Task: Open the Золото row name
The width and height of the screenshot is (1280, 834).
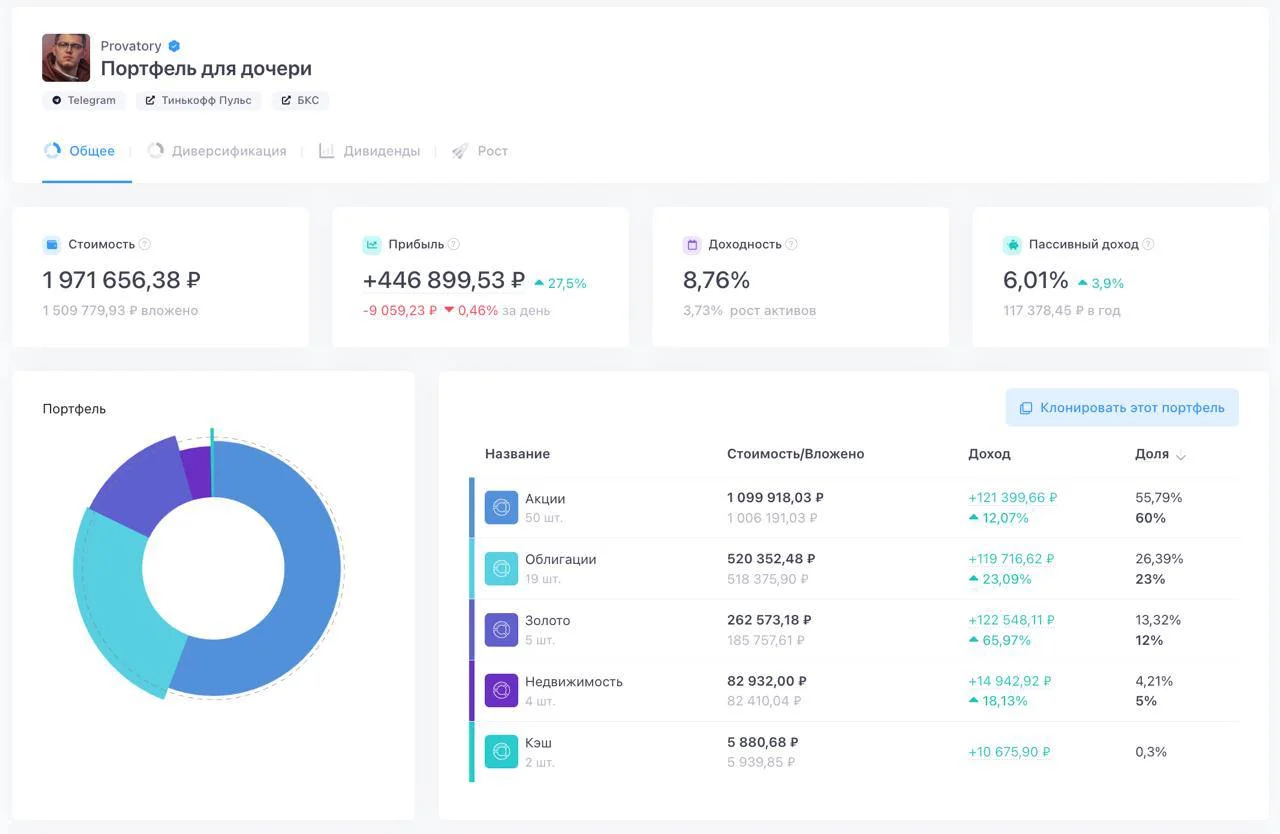Action: (547, 621)
